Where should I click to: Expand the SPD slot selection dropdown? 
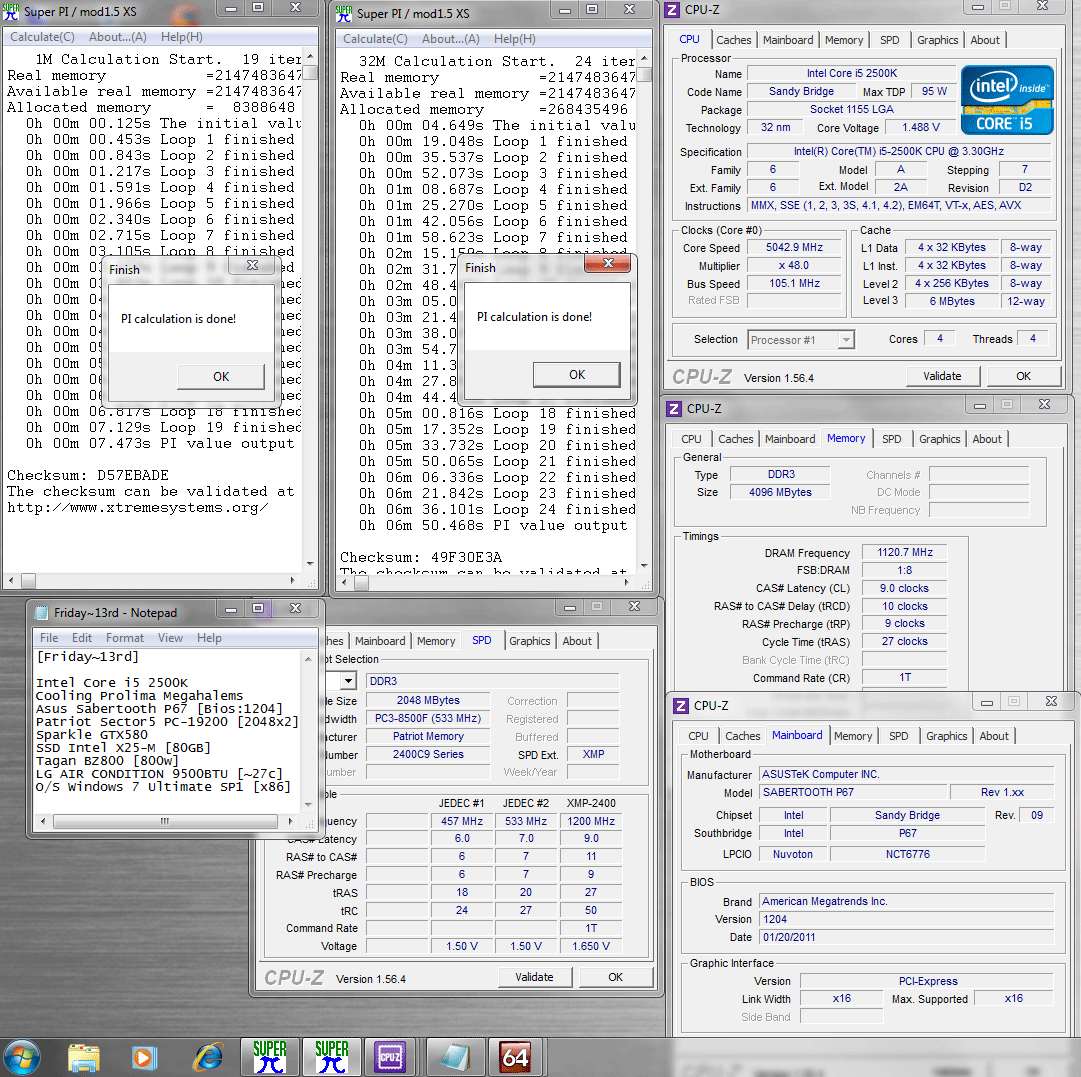tap(348, 681)
